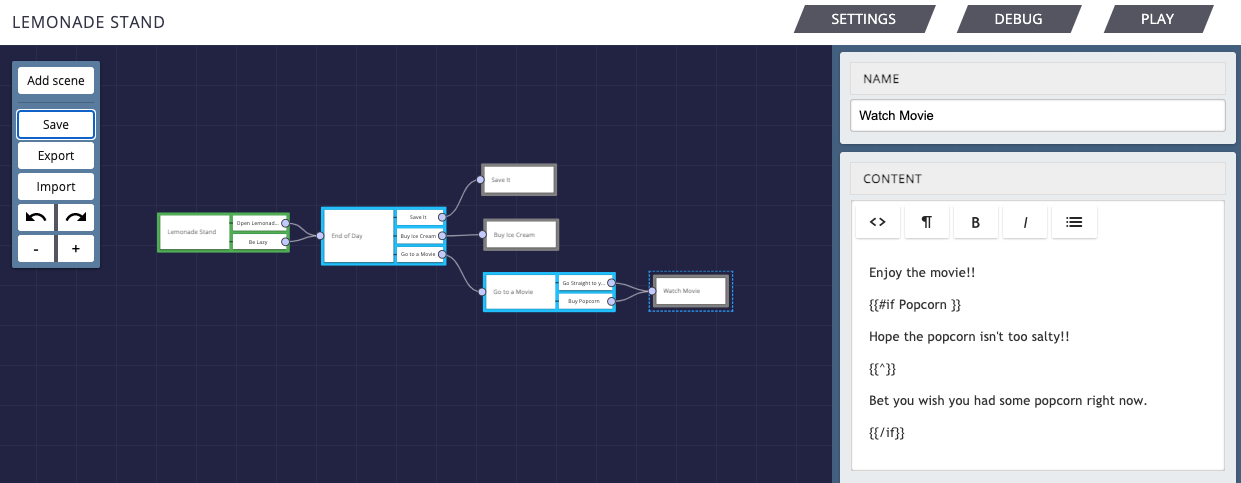The height and width of the screenshot is (483, 1241).
Task: Click output port of Open Lemonade choice
Action: (286, 223)
